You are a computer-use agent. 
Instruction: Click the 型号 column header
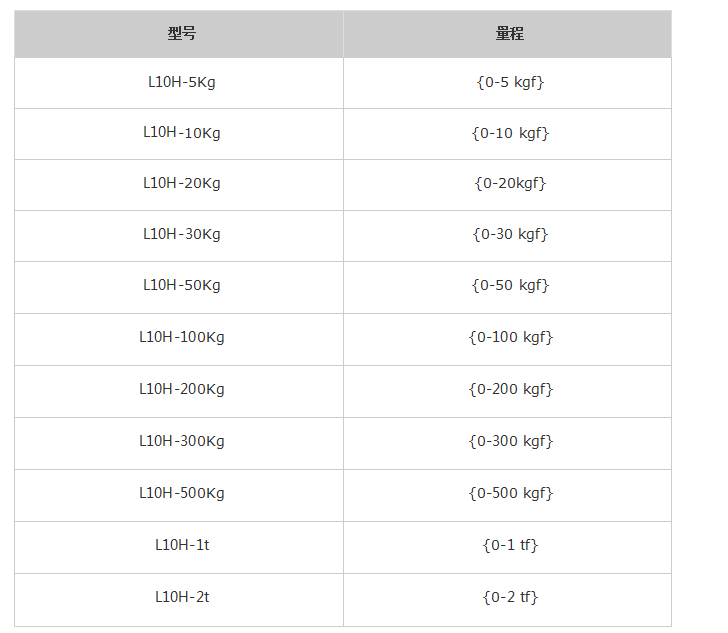tap(181, 34)
